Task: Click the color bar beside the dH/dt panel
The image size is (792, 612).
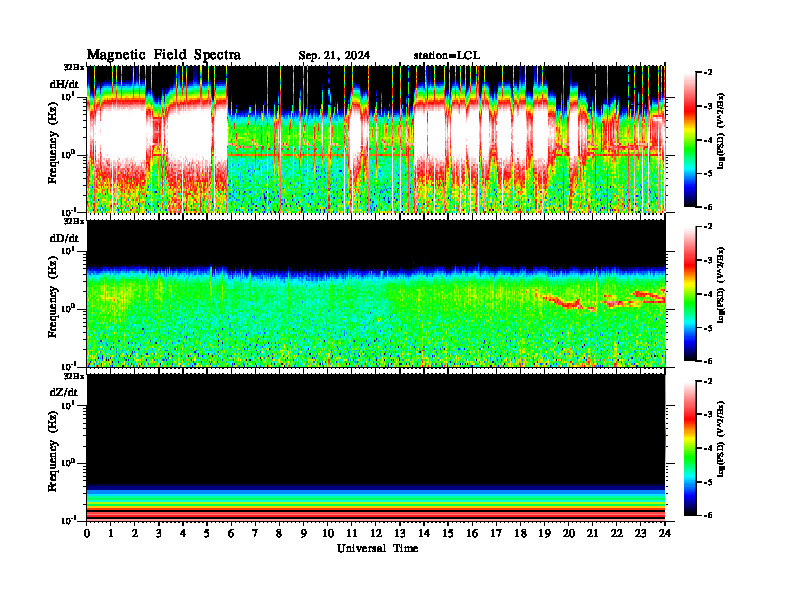Action: pos(690,140)
